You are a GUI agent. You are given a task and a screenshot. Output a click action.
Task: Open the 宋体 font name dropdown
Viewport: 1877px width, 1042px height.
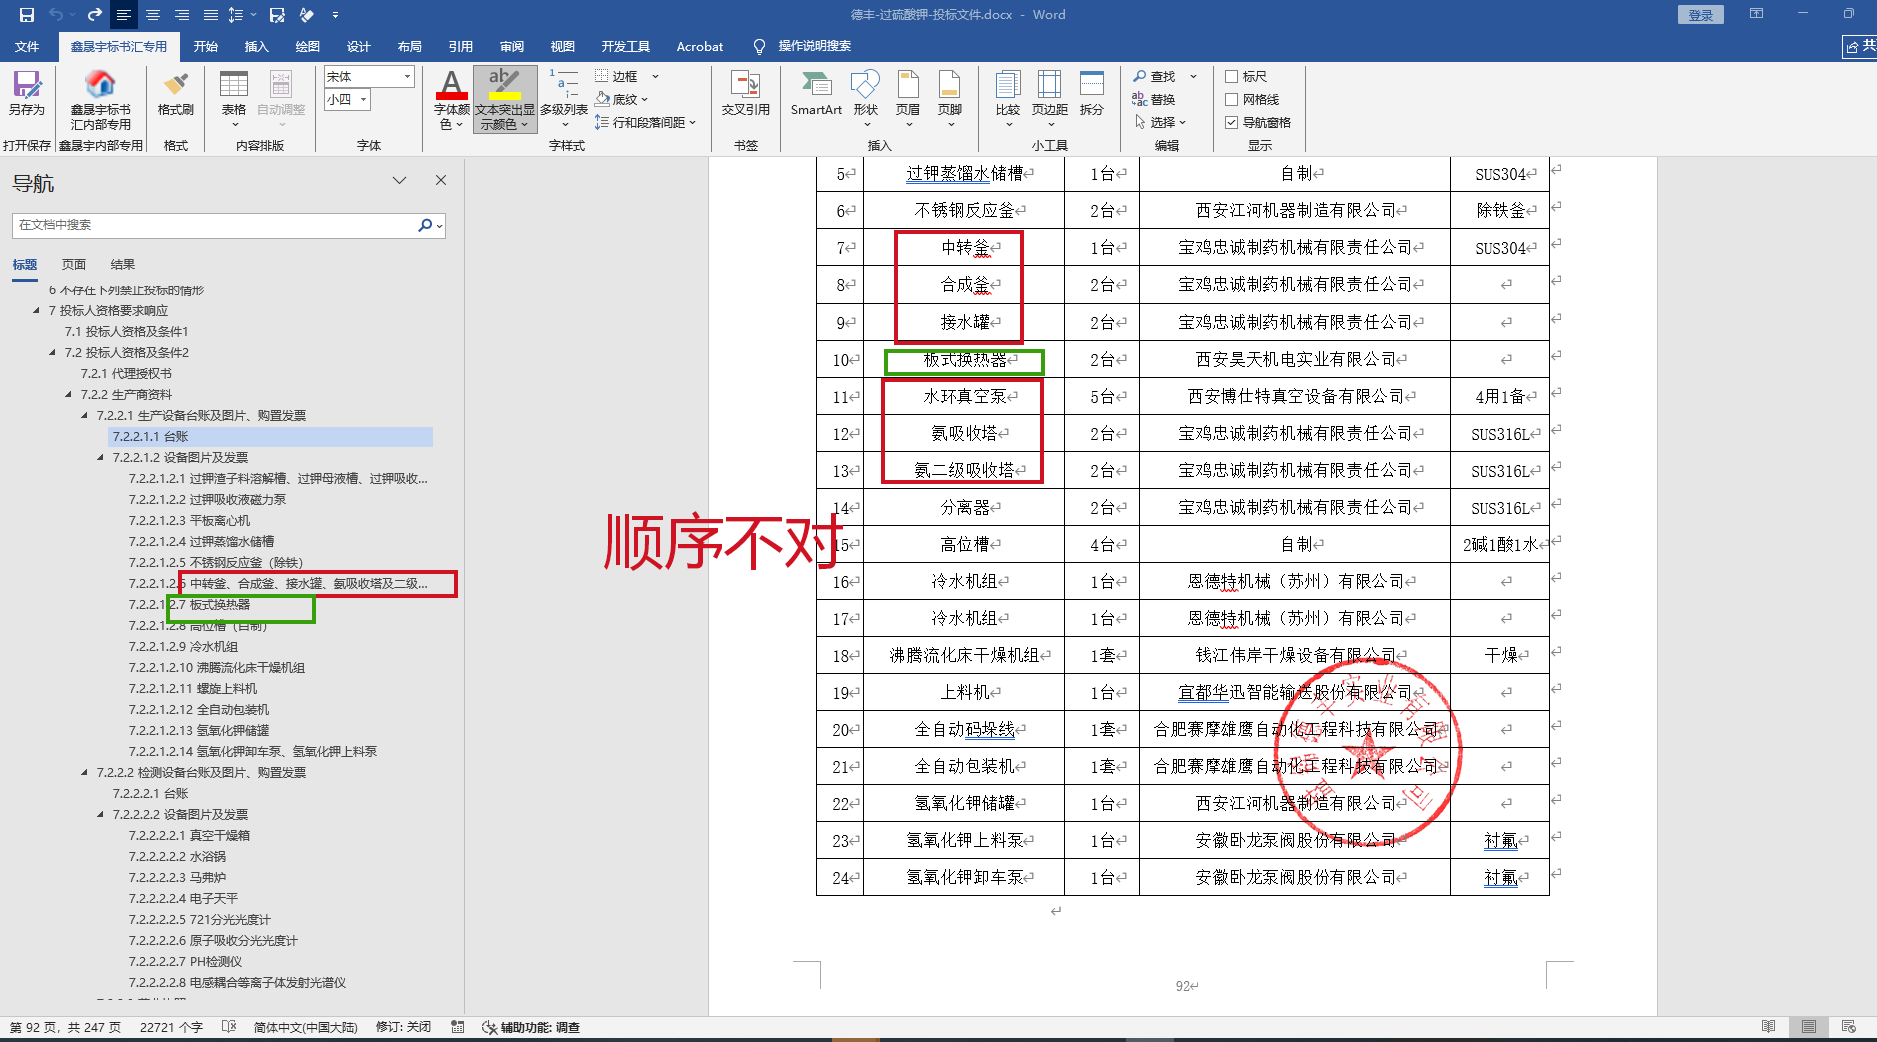tap(407, 76)
